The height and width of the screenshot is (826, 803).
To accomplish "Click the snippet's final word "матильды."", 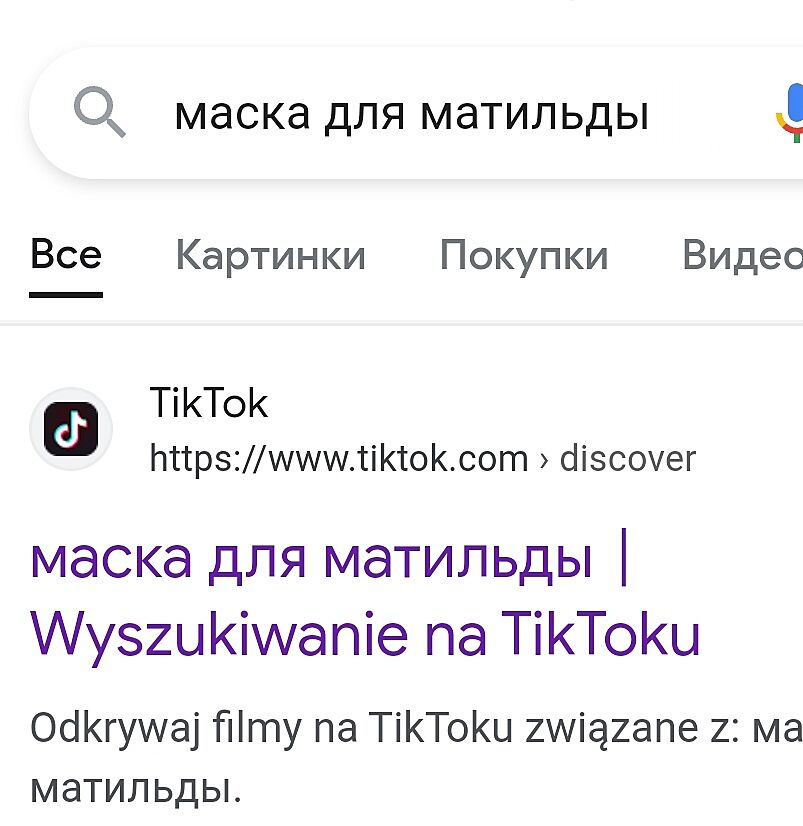I will tap(136, 790).
